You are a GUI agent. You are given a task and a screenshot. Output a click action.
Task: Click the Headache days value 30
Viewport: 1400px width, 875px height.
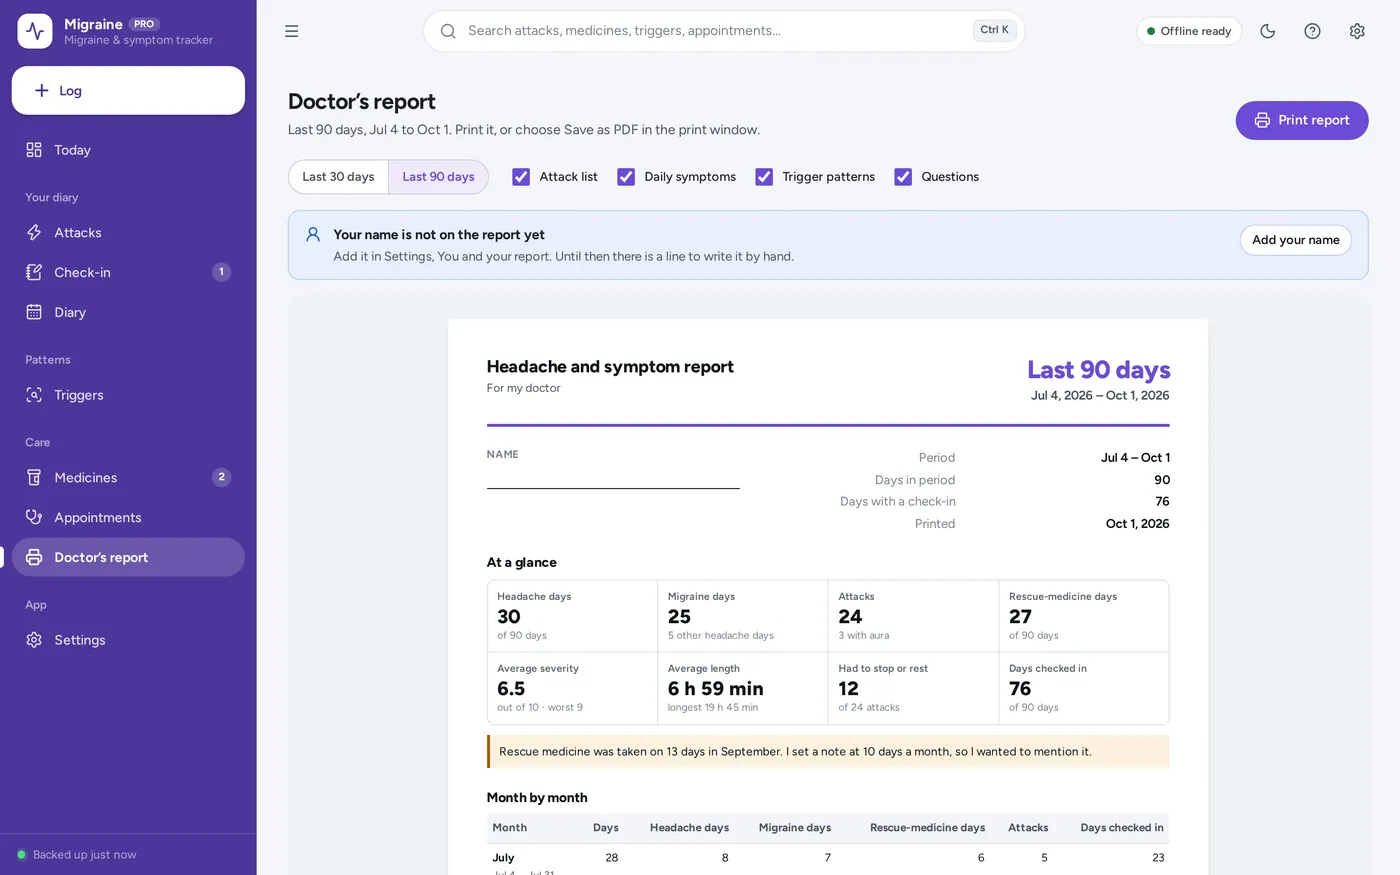[x=509, y=617]
